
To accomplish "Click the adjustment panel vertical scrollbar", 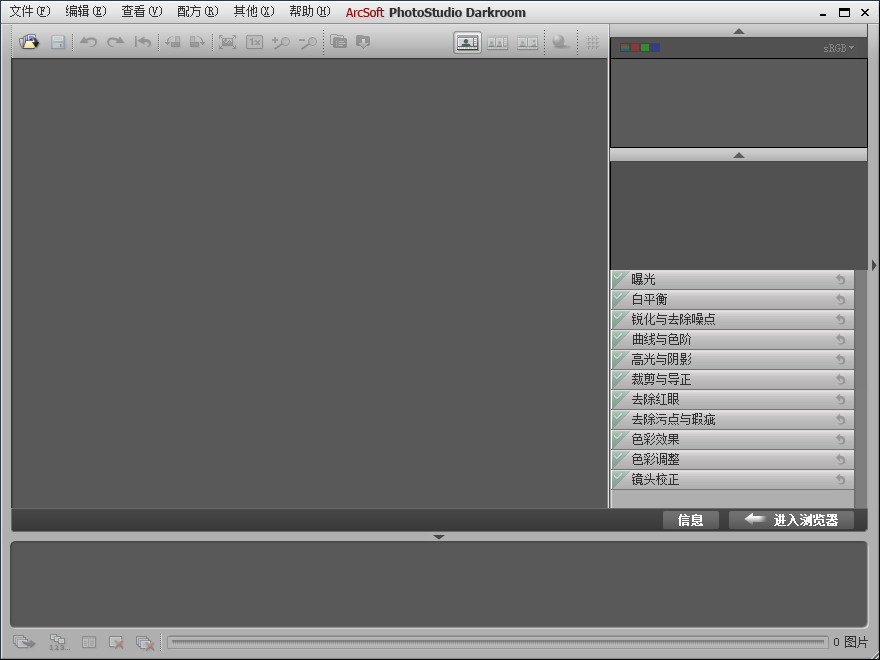I will click(x=861, y=389).
